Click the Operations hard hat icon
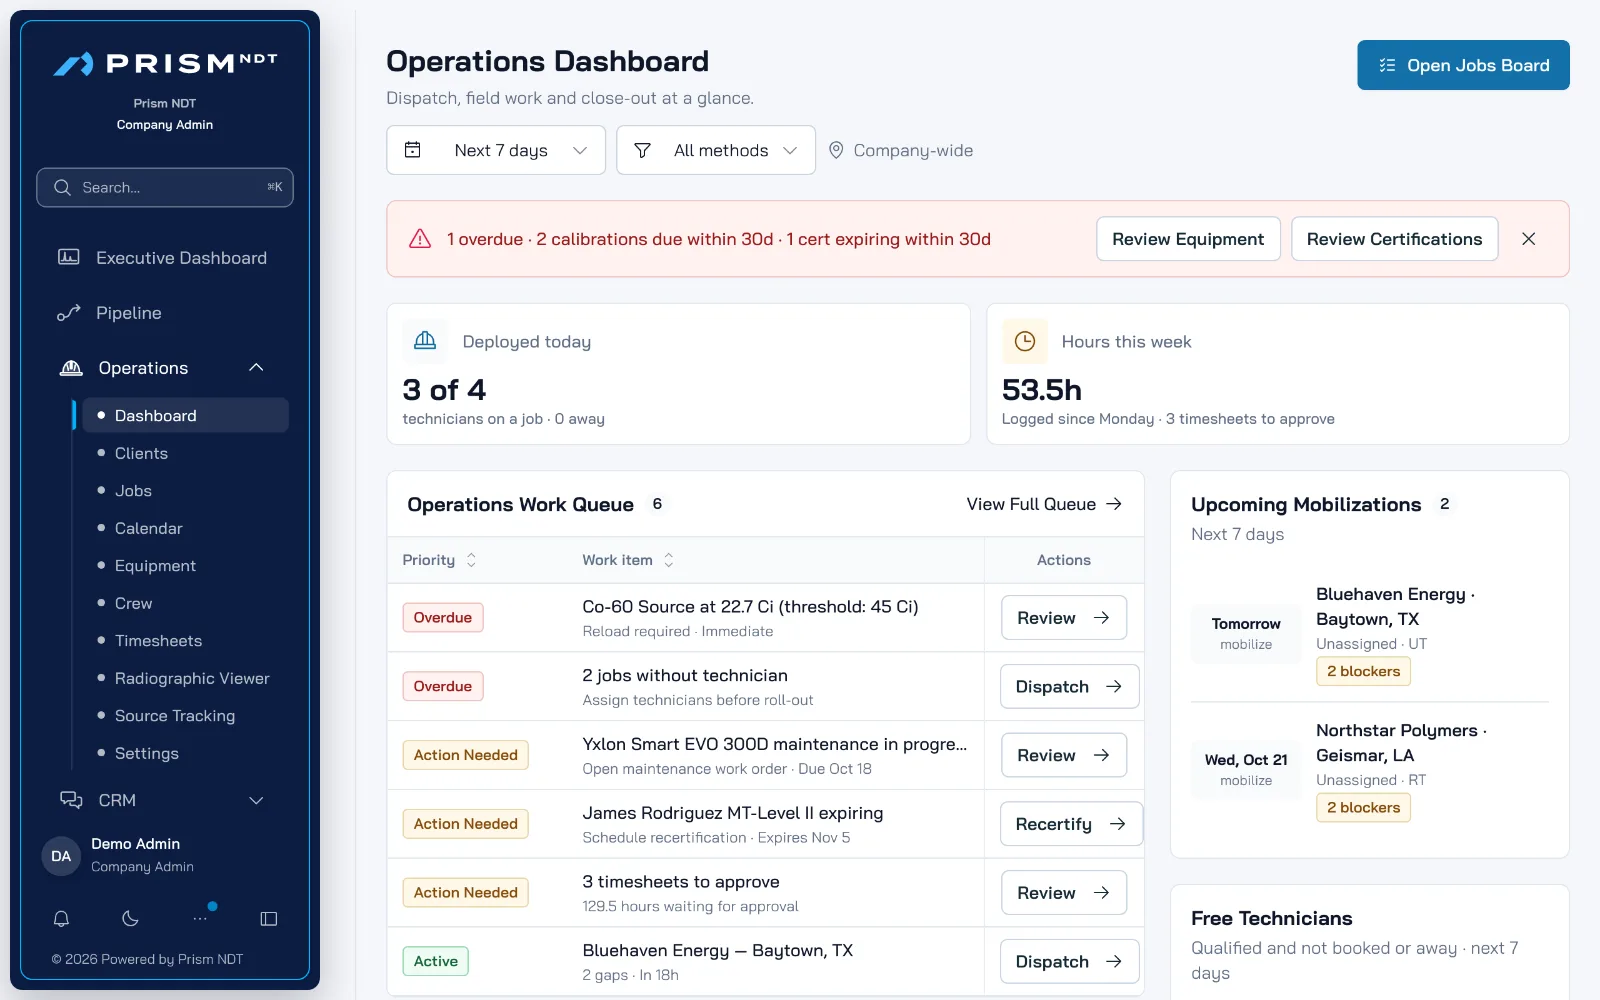Viewport: 1600px width, 1000px height. [x=71, y=368]
